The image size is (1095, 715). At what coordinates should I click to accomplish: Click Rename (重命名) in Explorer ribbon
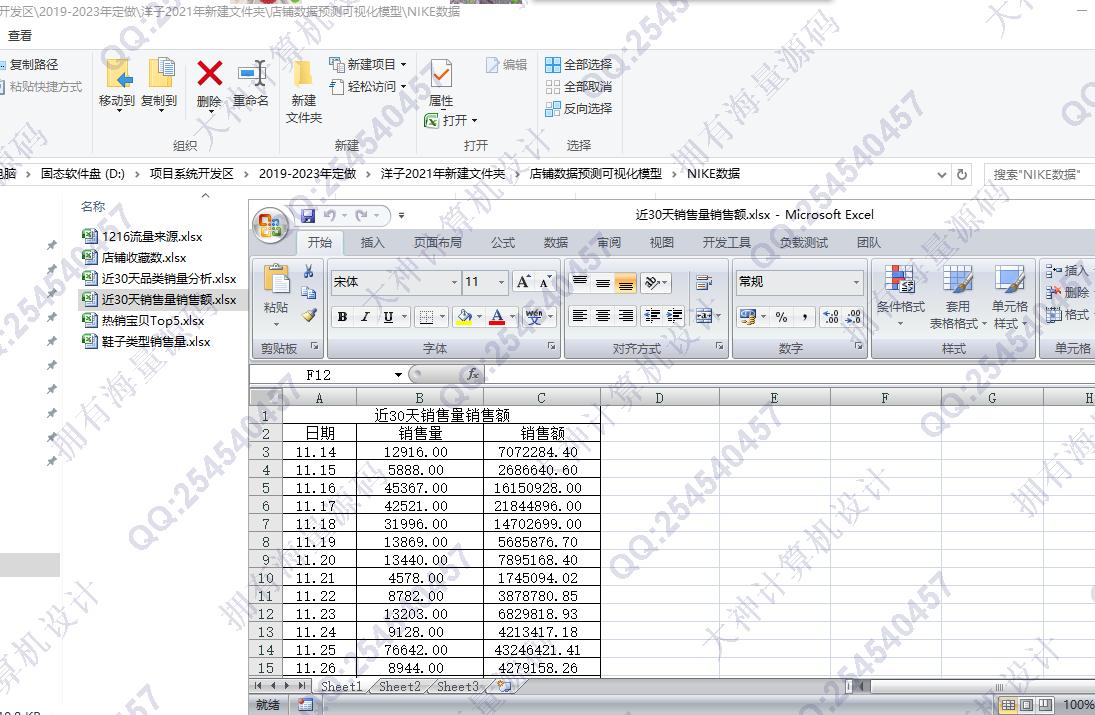click(x=251, y=84)
